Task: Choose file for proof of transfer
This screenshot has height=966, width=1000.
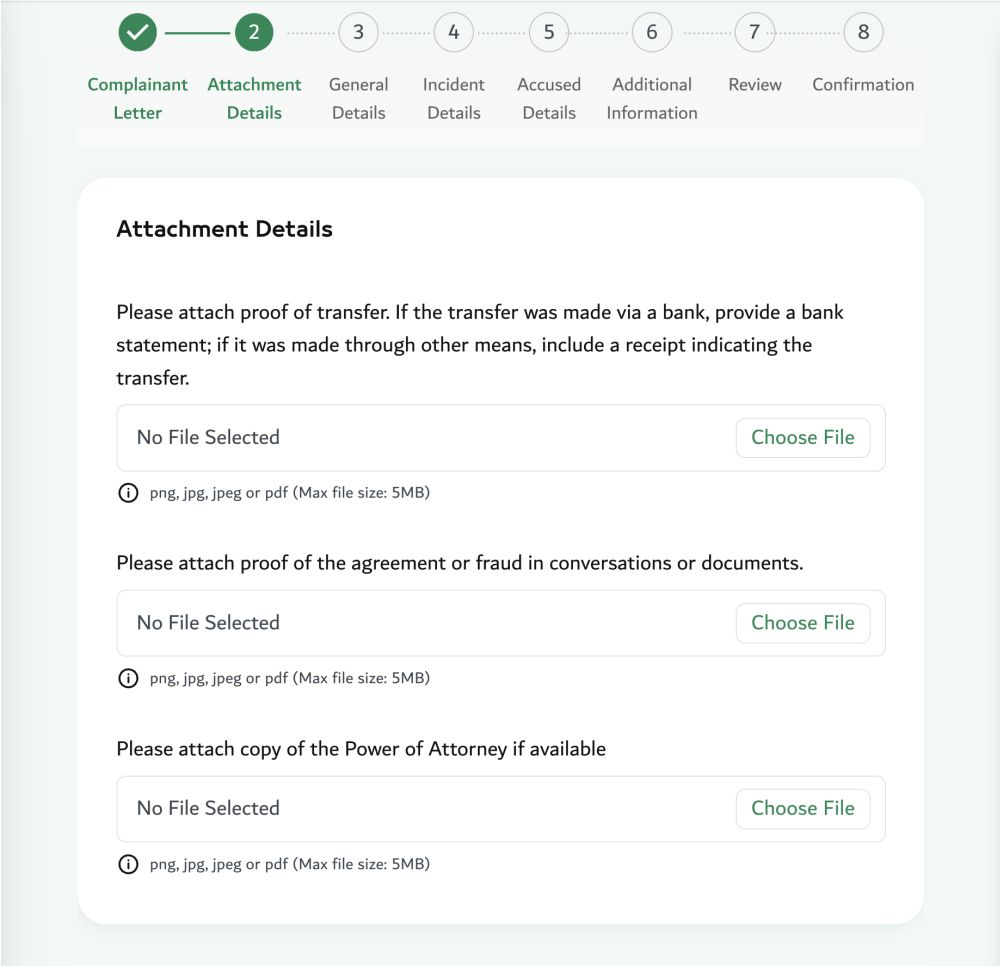Action: tap(803, 437)
